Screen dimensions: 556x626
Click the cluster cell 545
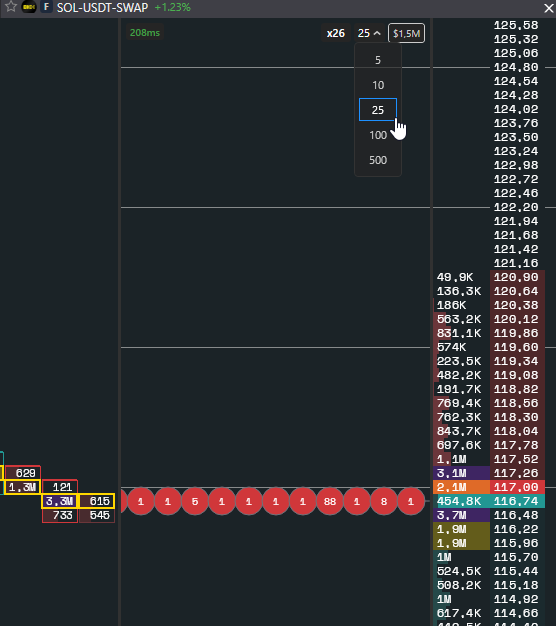click(x=97, y=515)
